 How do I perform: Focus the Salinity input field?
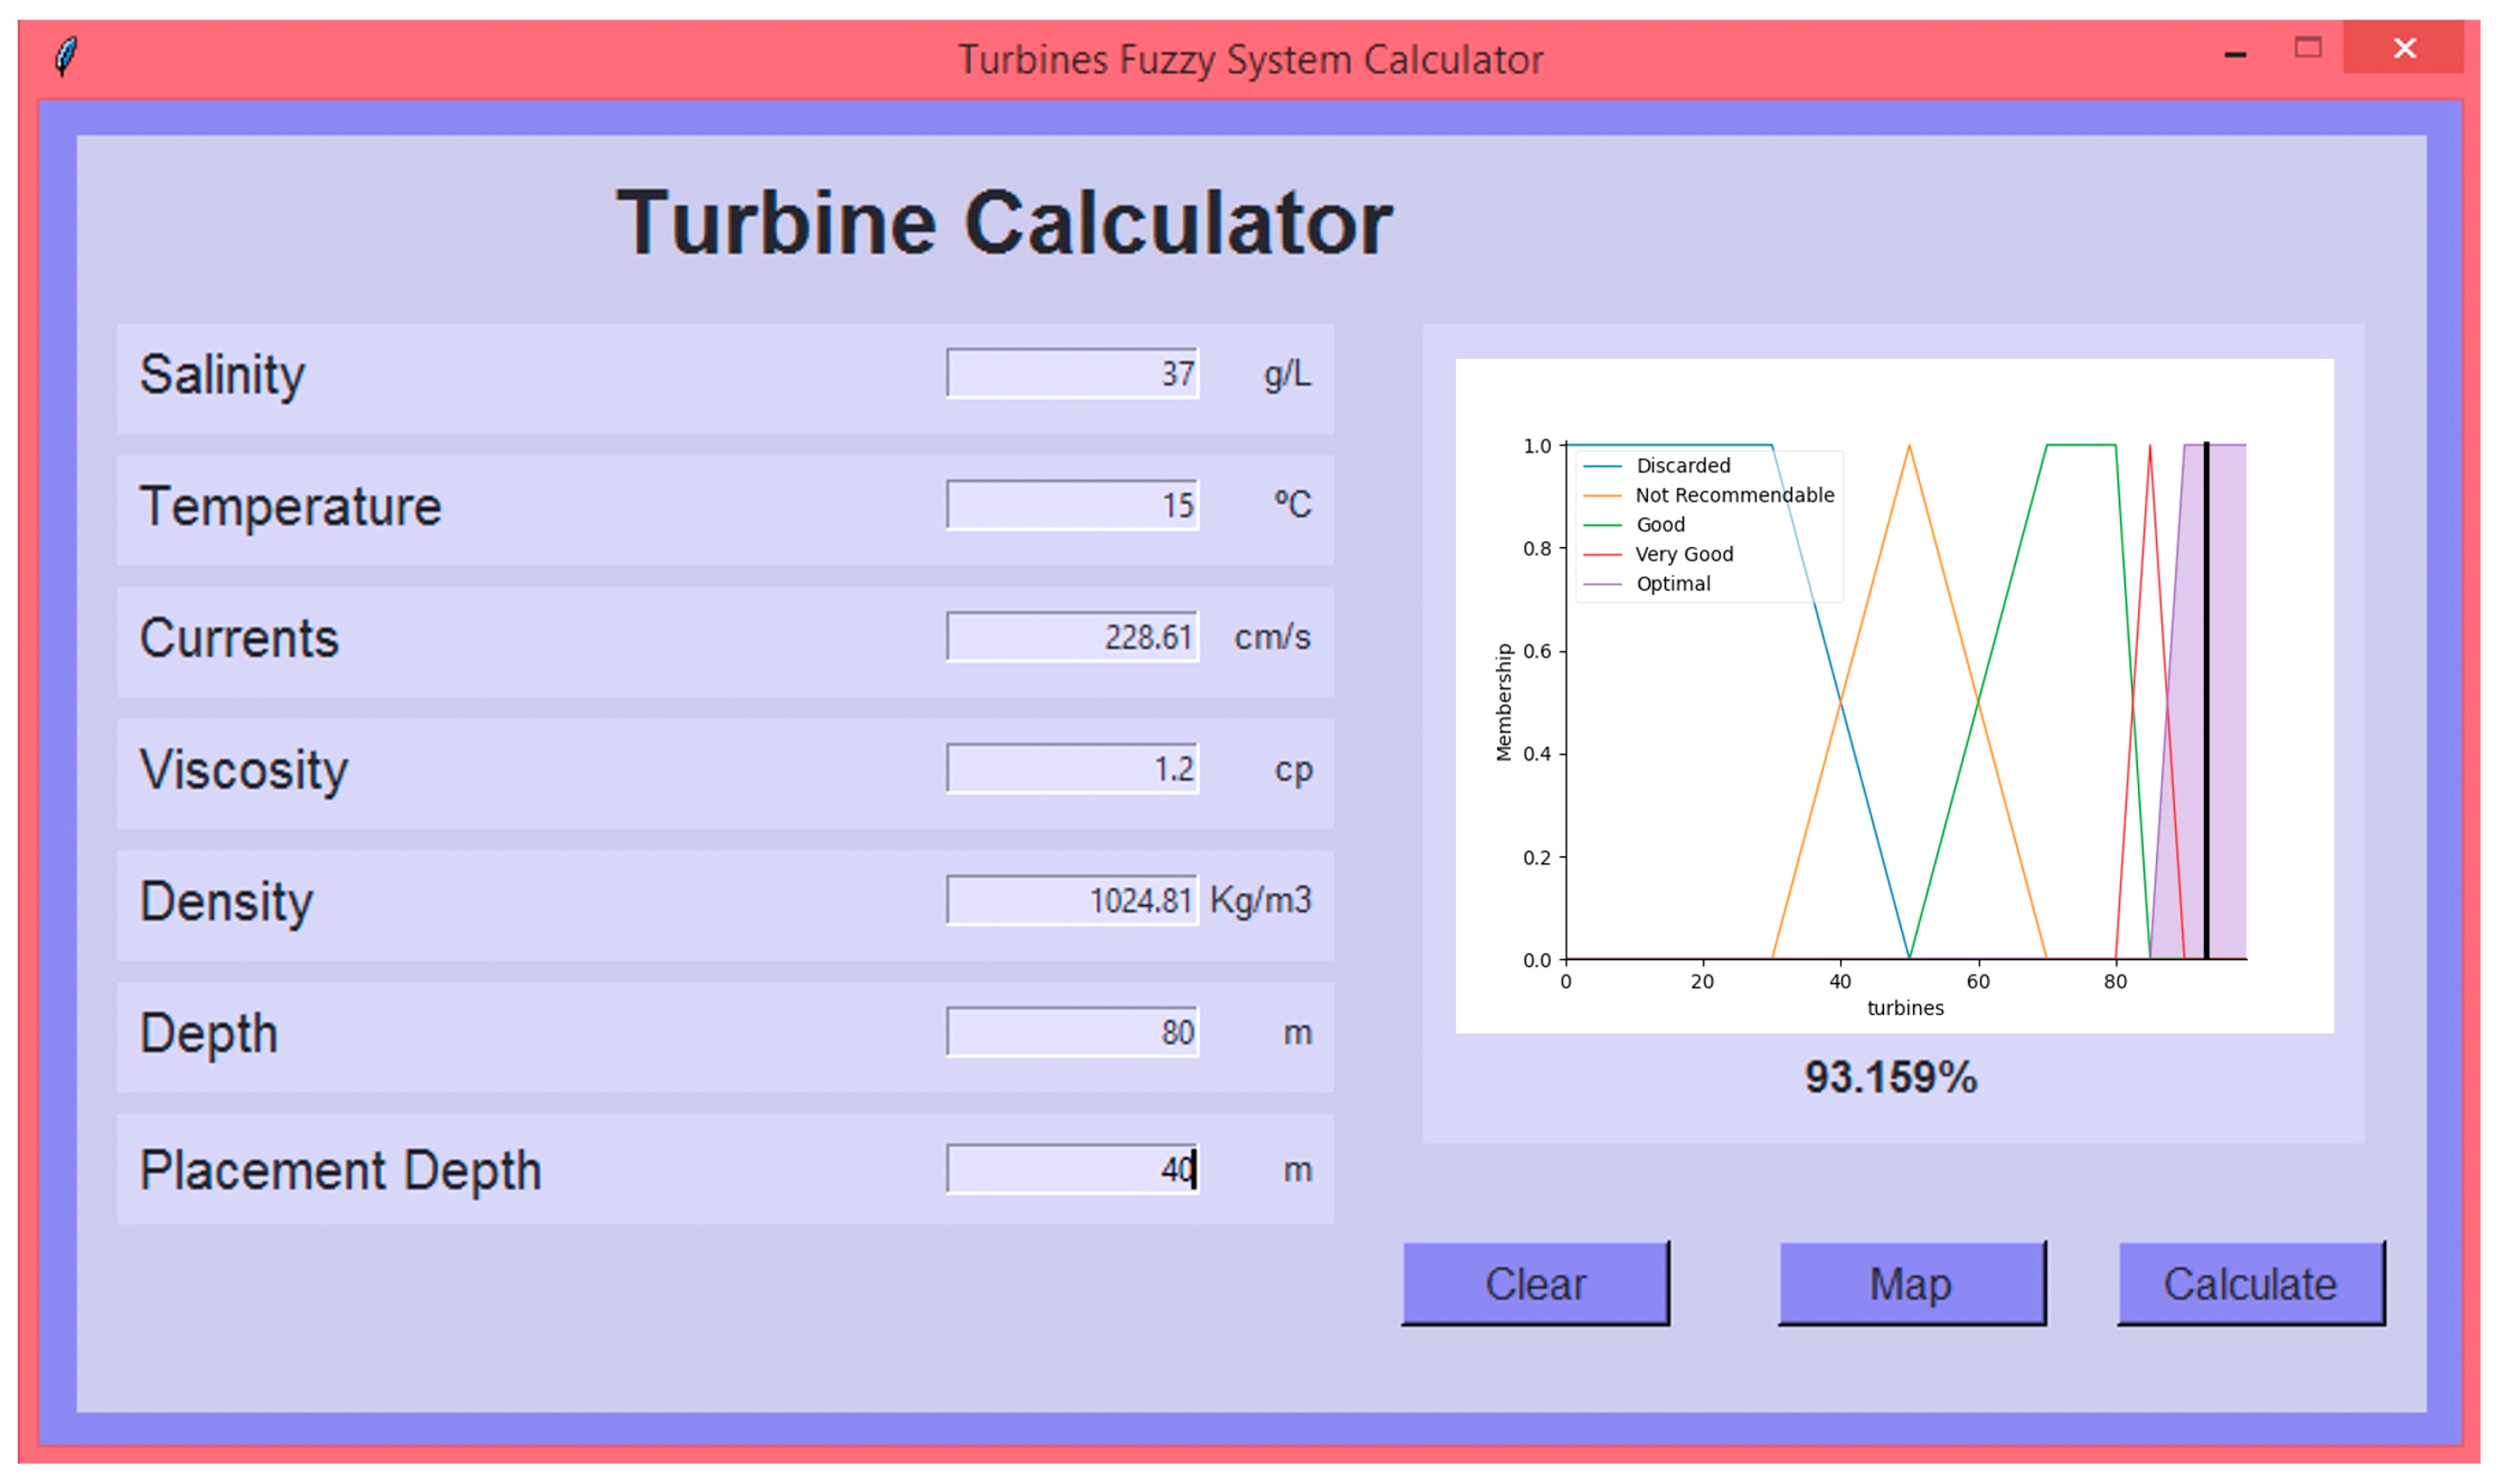[1072, 374]
